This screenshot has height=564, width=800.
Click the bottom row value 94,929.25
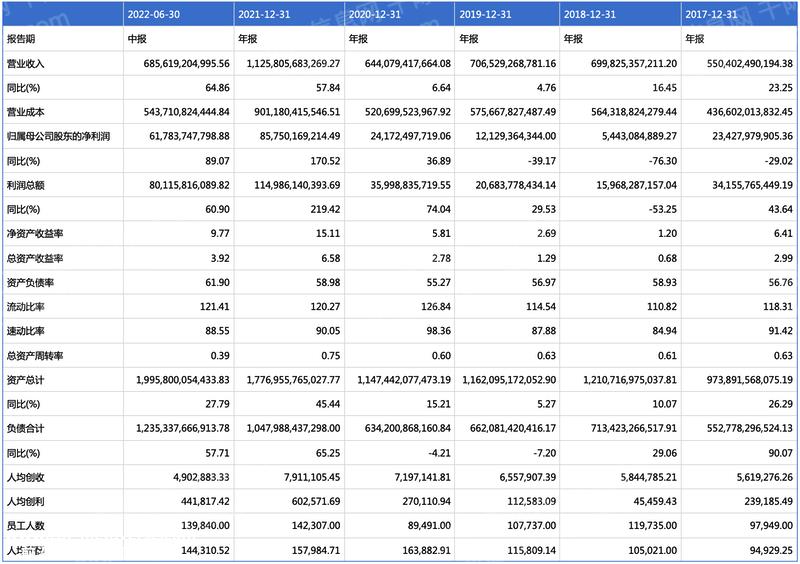(771, 551)
